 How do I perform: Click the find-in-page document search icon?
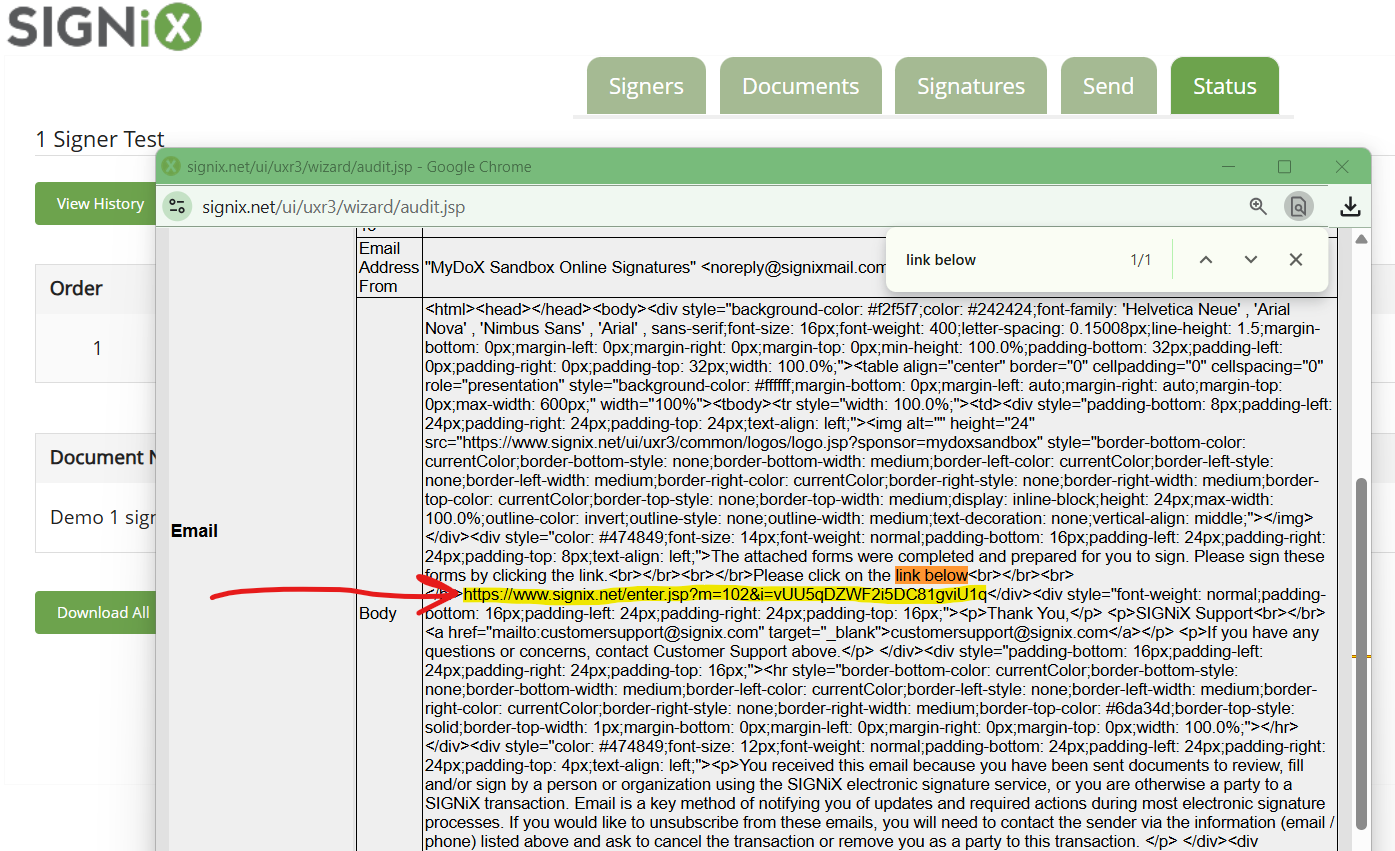[x=1298, y=206]
